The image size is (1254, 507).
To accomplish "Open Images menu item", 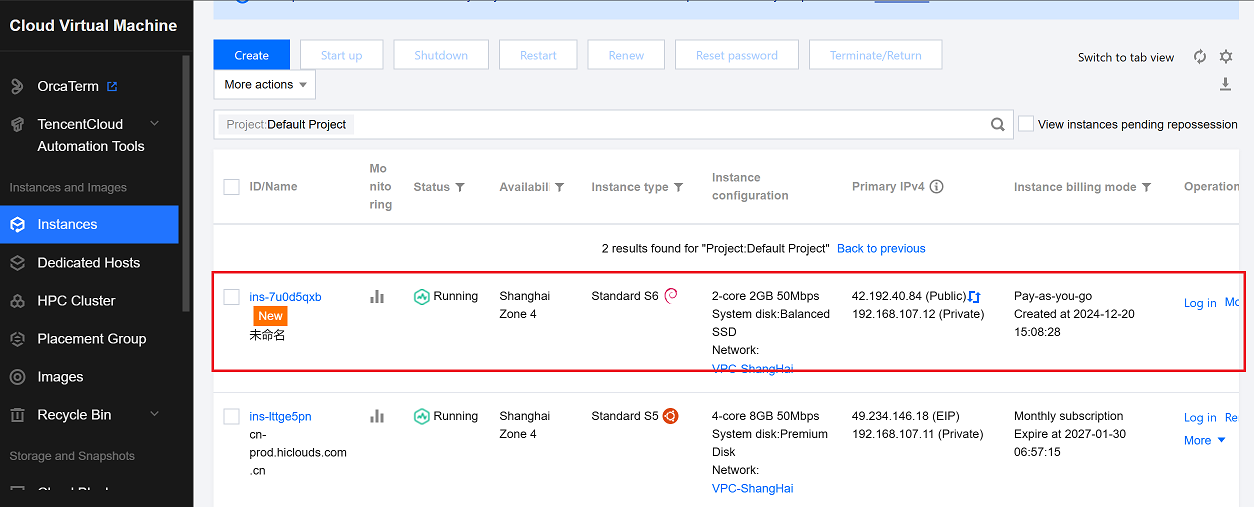I will [x=89, y=377].
